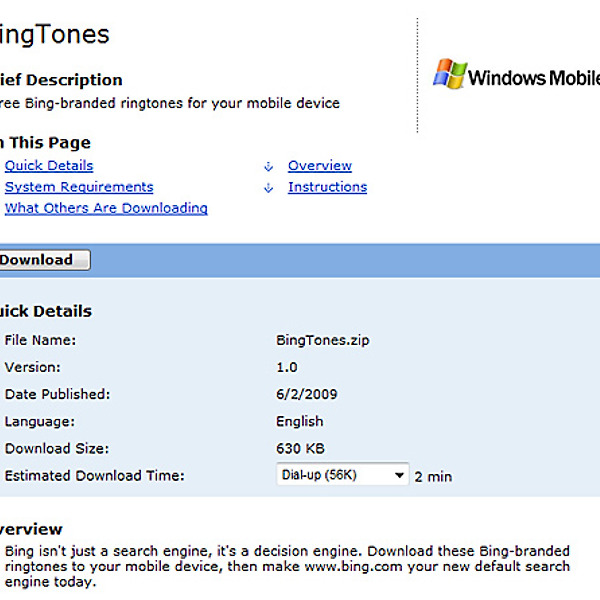Click the Quick Details section heading
Image resolution: width=600 pixels, height=600 pixels.
point(45,311)
